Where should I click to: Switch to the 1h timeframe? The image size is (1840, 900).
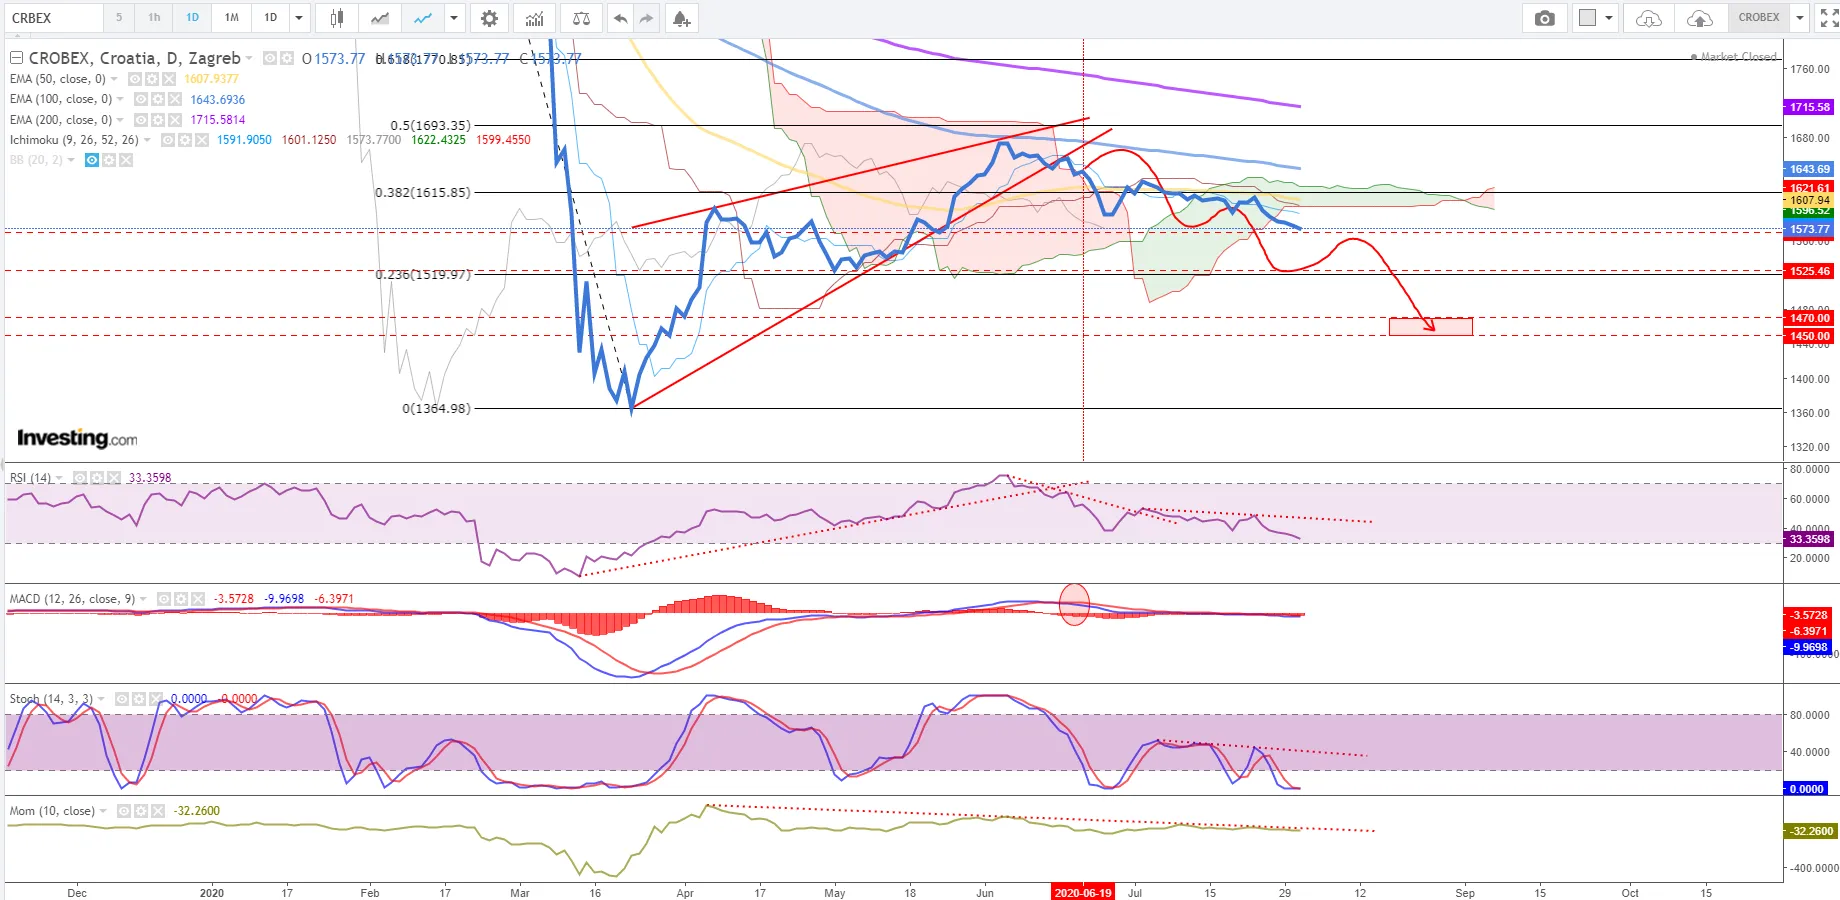154,18
